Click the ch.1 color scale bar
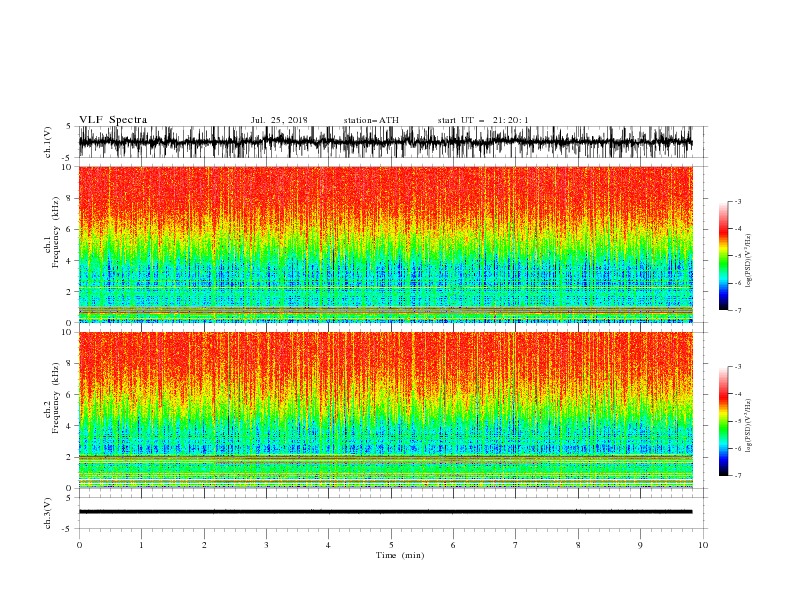The image size is (792, 612). coord(723,255)
